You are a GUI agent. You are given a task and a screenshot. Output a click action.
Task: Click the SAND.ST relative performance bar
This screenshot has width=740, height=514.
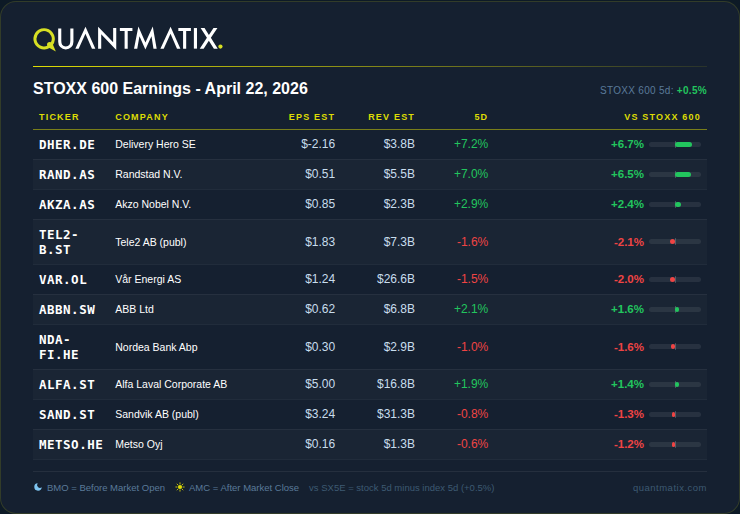point(675,414)
